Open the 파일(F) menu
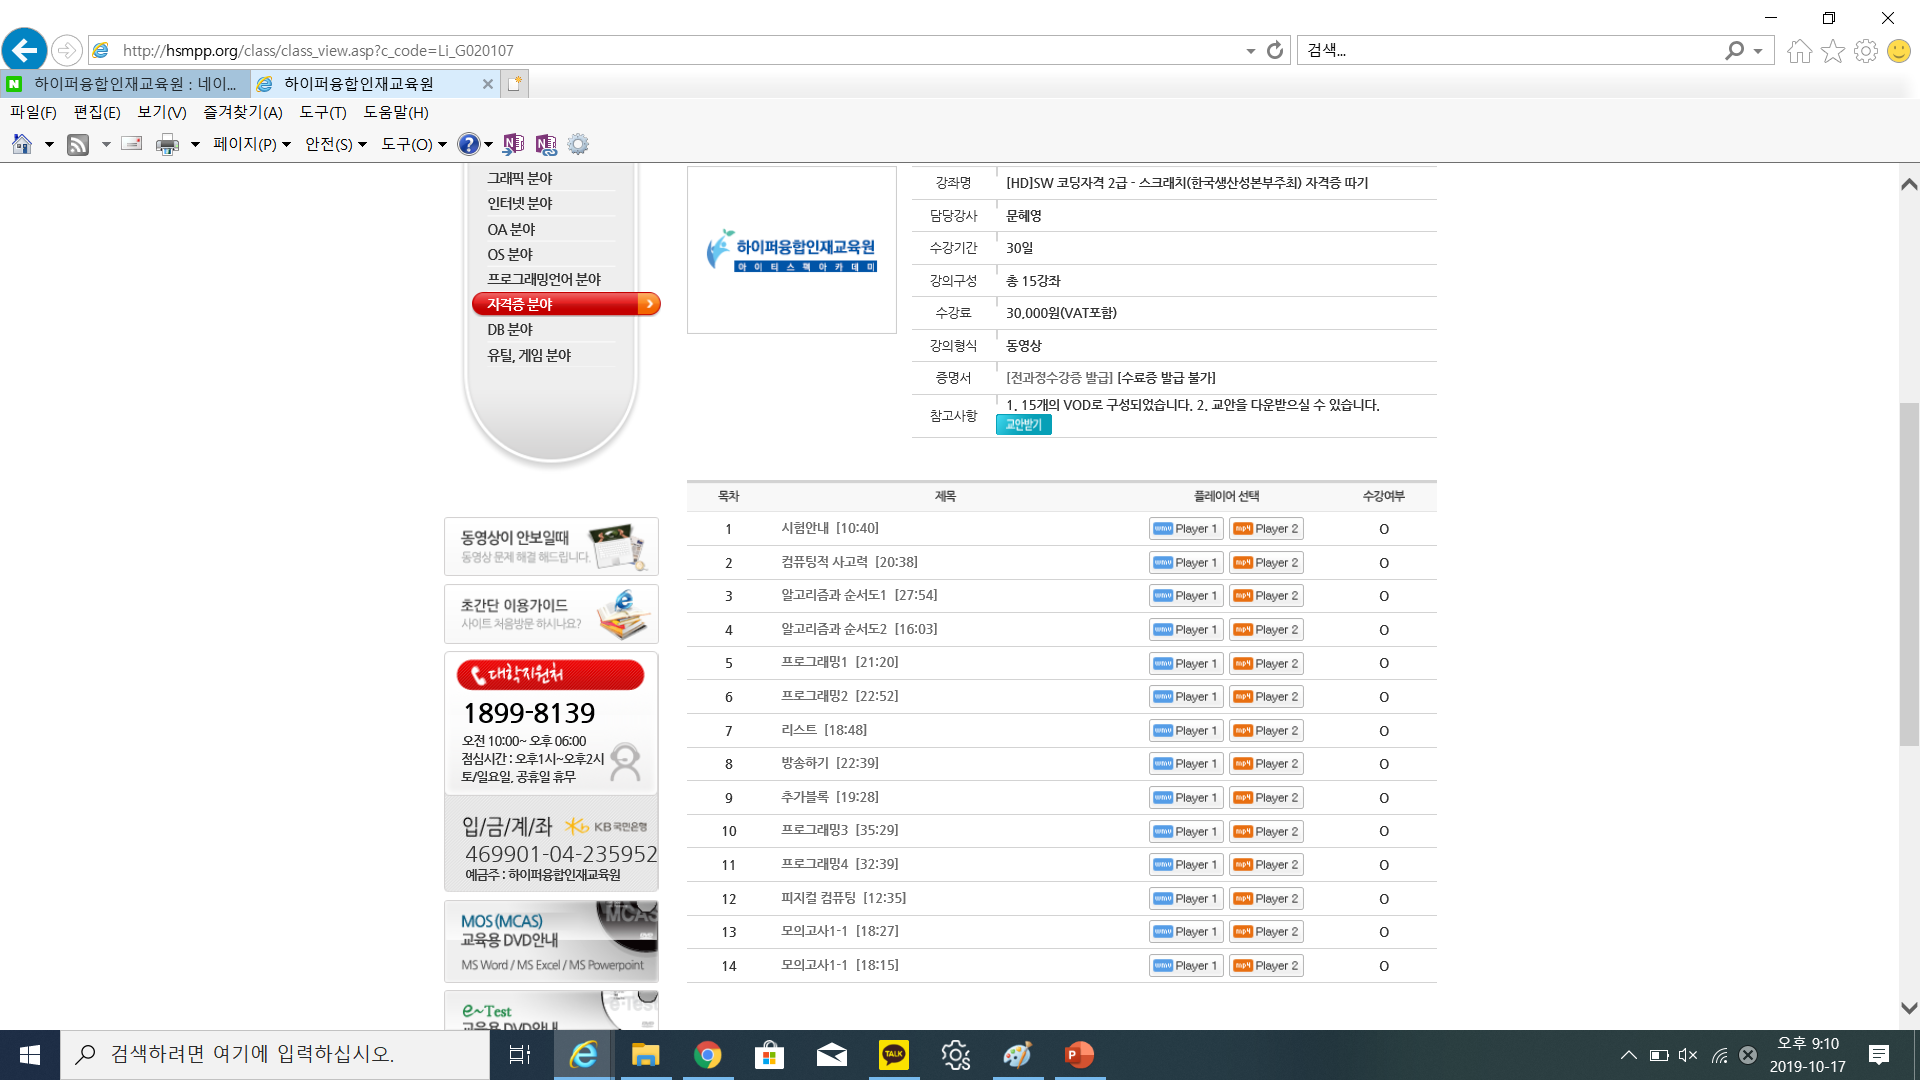This screenshot has width=1920, height=1080. click(x=33, y=112)
